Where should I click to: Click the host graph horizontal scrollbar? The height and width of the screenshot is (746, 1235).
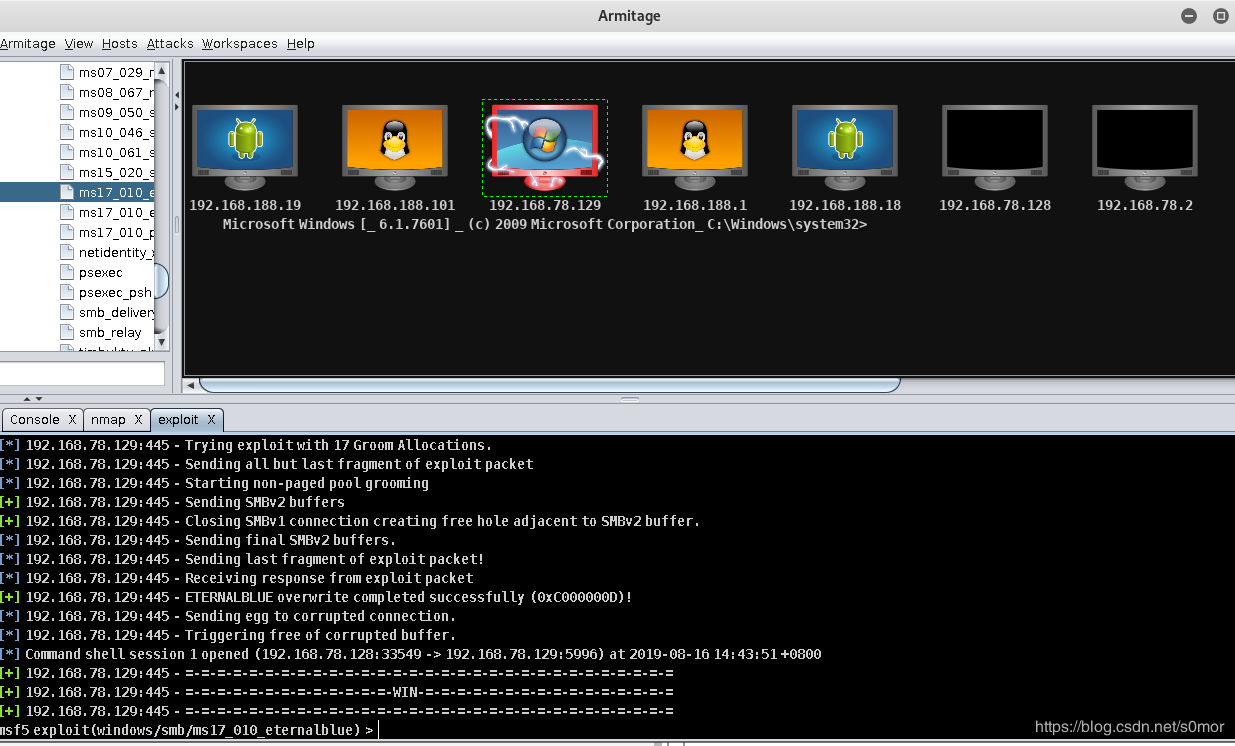point(549,384)
